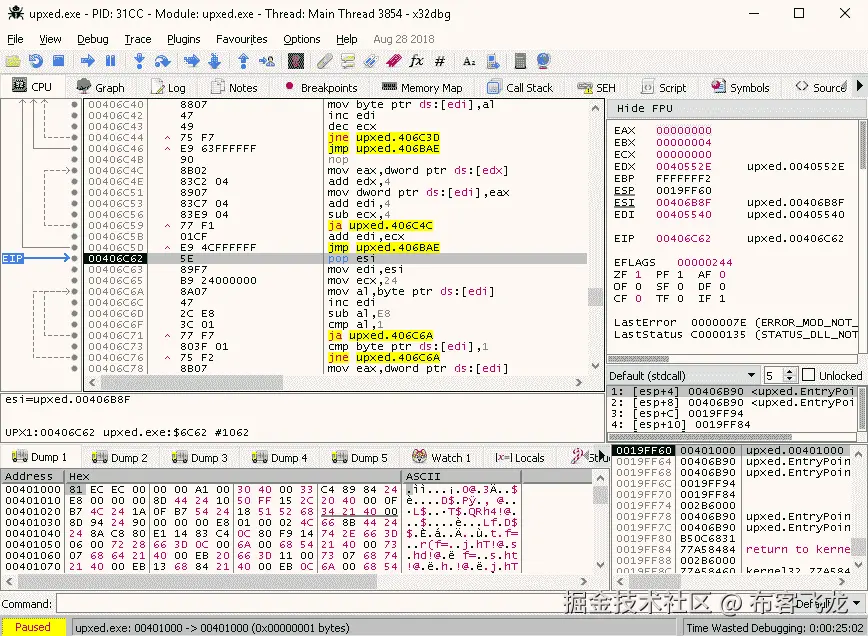Show the Labels view icon

[x=370, y=61]
